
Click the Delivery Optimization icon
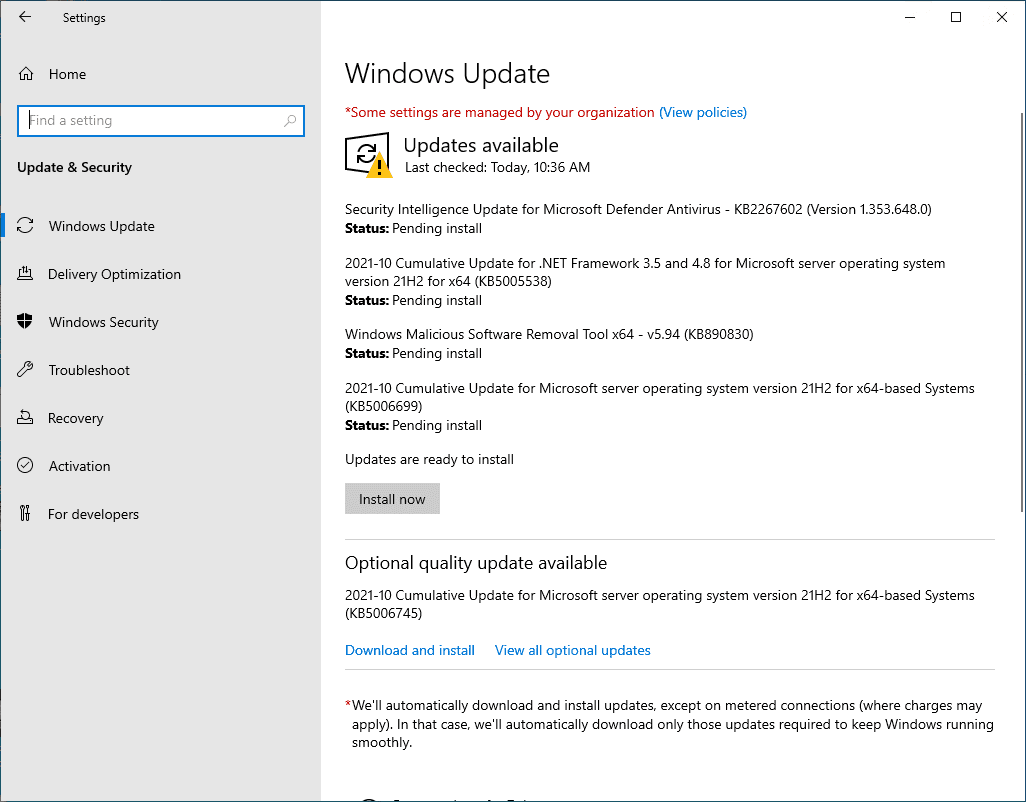(26, 274)
